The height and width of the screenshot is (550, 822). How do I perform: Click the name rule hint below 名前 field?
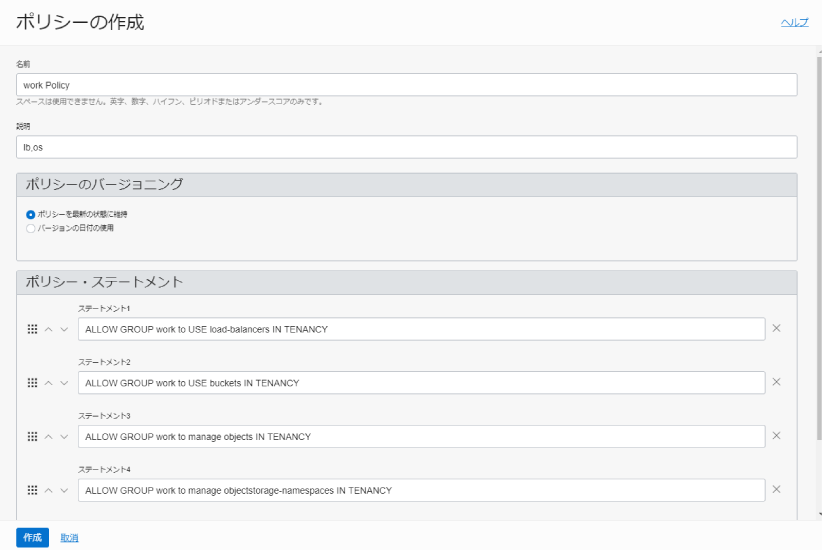(170, 102)
